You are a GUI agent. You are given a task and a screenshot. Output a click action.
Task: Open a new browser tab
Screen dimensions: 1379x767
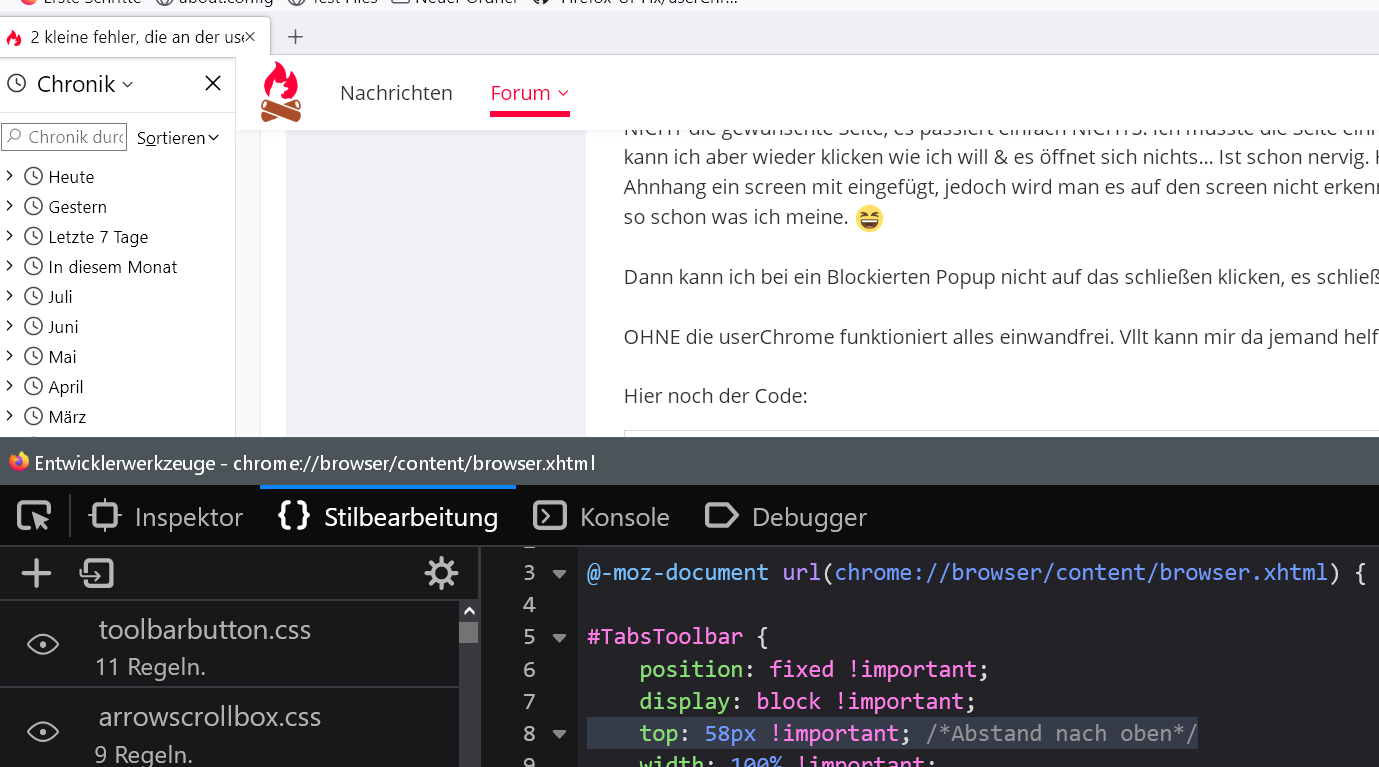coord(295,38)
